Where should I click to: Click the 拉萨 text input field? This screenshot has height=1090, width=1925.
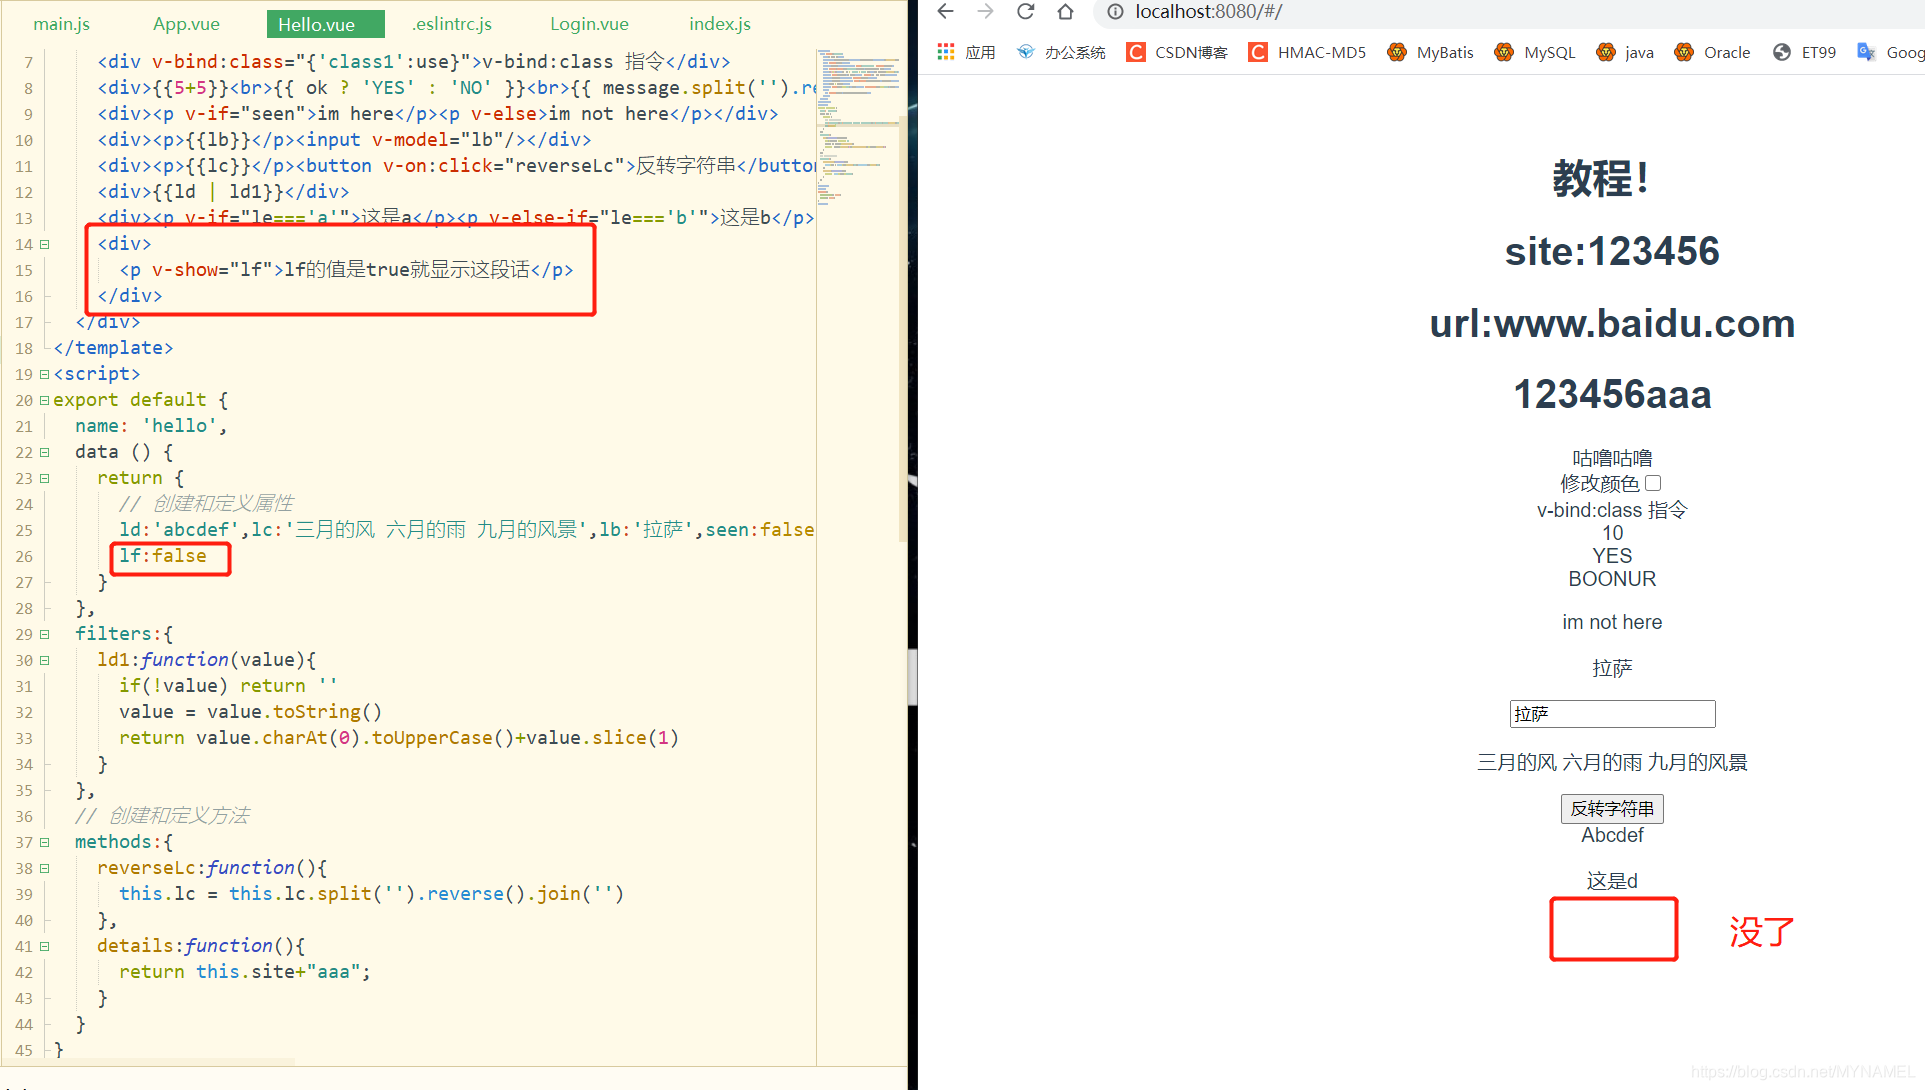pyautogui.click(x=1612, y=714)
